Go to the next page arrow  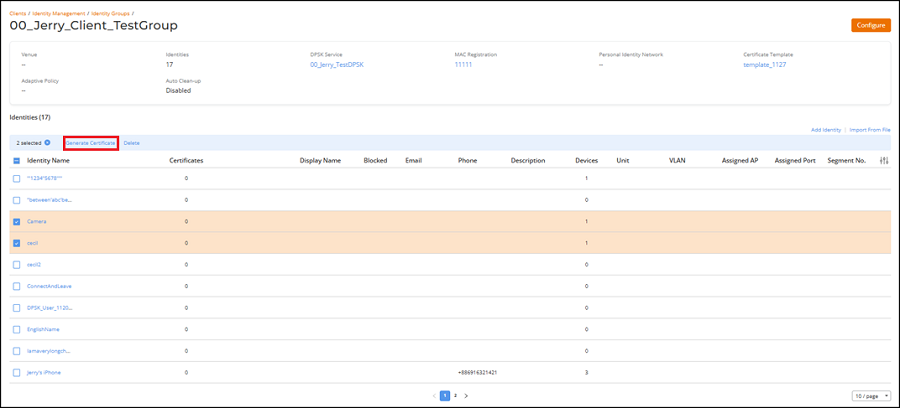pyautogui.click(x=466, y=396)
